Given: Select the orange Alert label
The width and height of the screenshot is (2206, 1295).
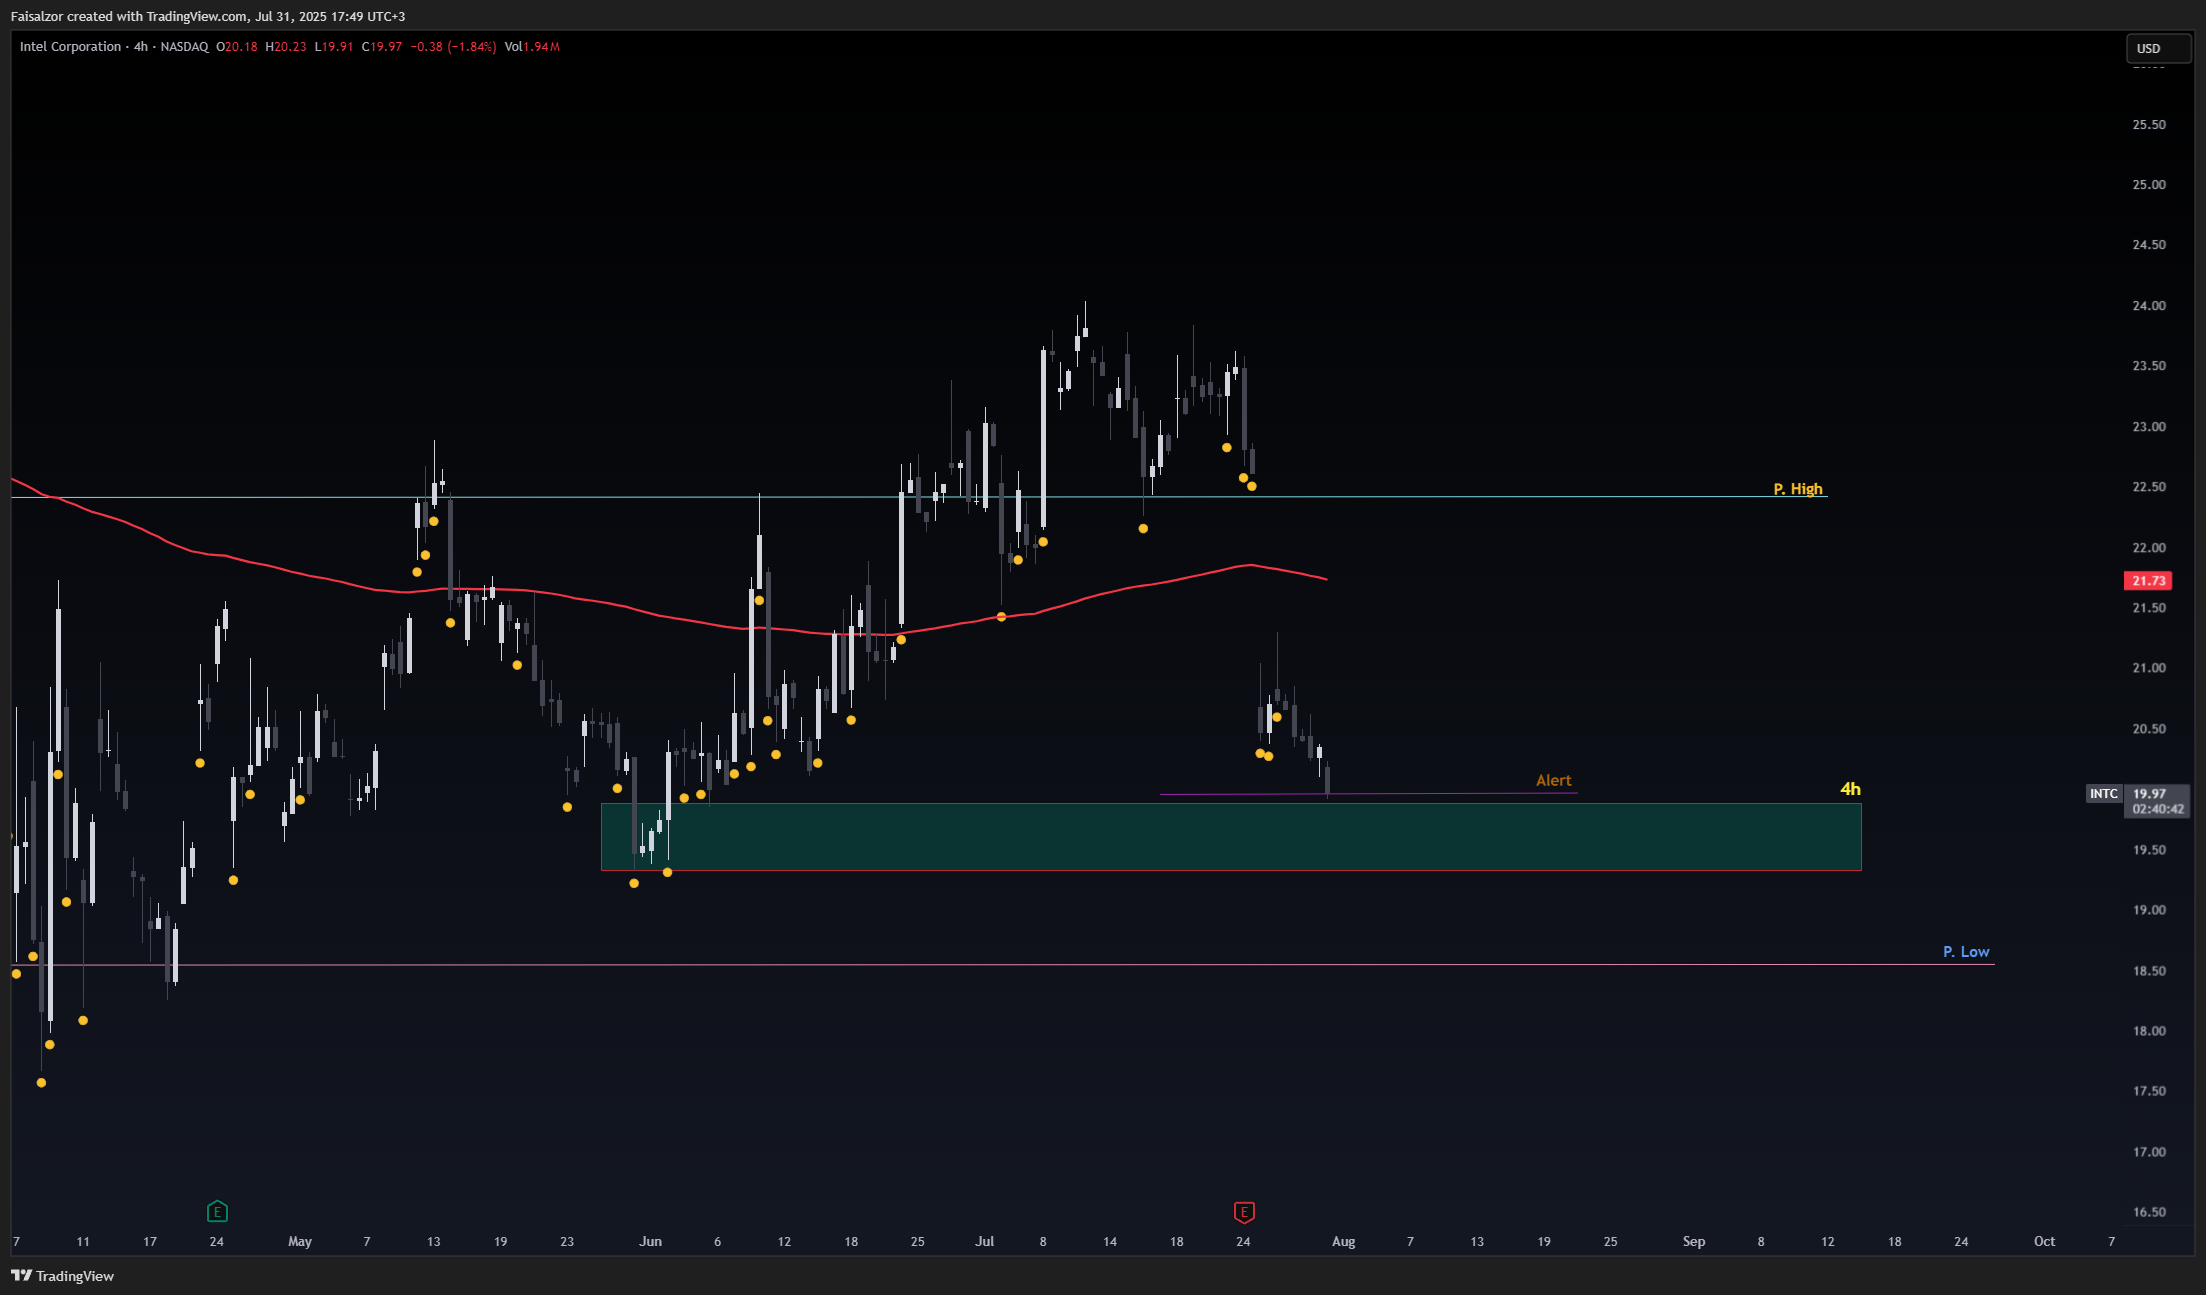Looking at the screenshot, I should (1553, 780).
